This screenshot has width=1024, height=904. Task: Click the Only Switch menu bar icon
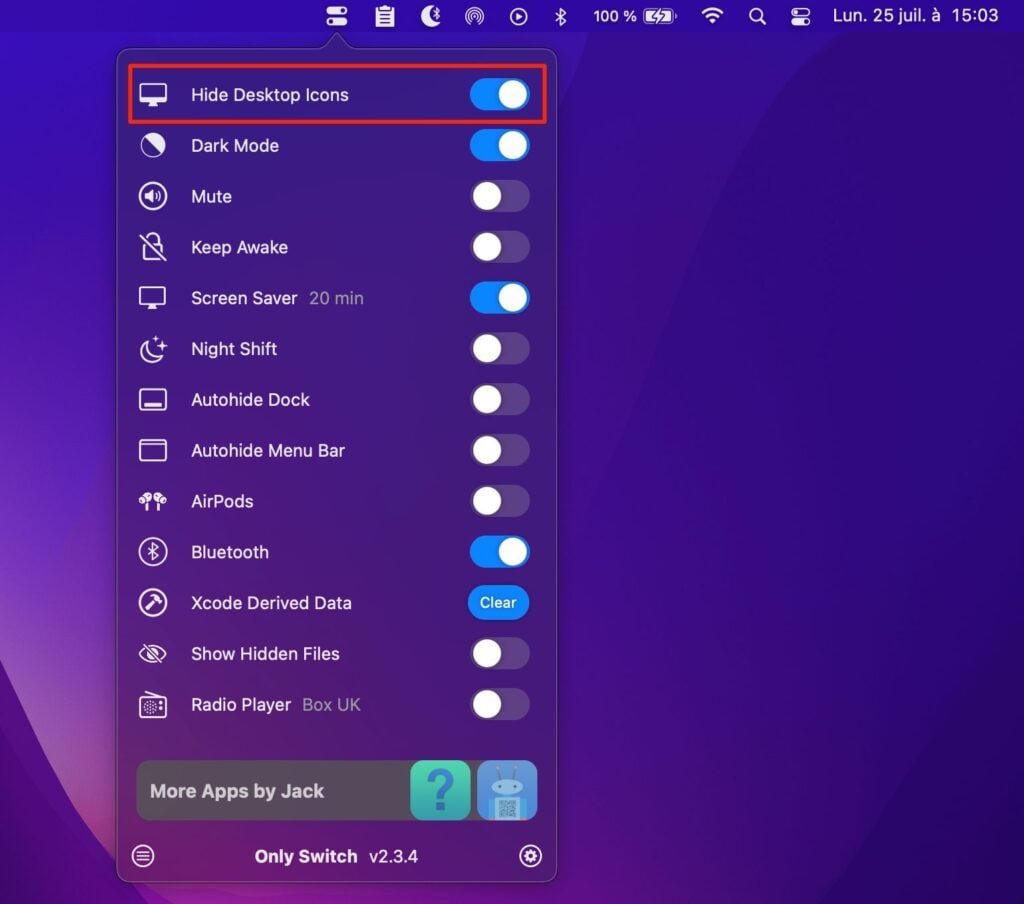(x=337, y=16)
